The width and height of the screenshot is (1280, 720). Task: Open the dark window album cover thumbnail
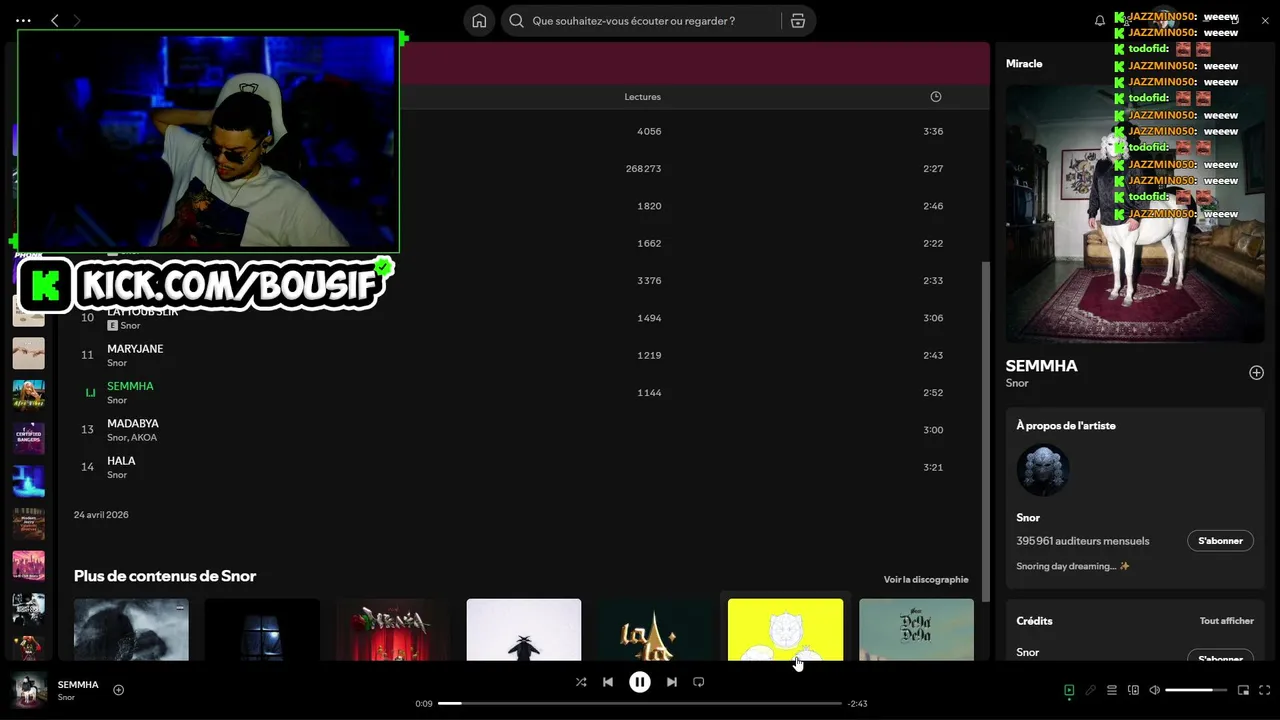(x=262, y=630)
